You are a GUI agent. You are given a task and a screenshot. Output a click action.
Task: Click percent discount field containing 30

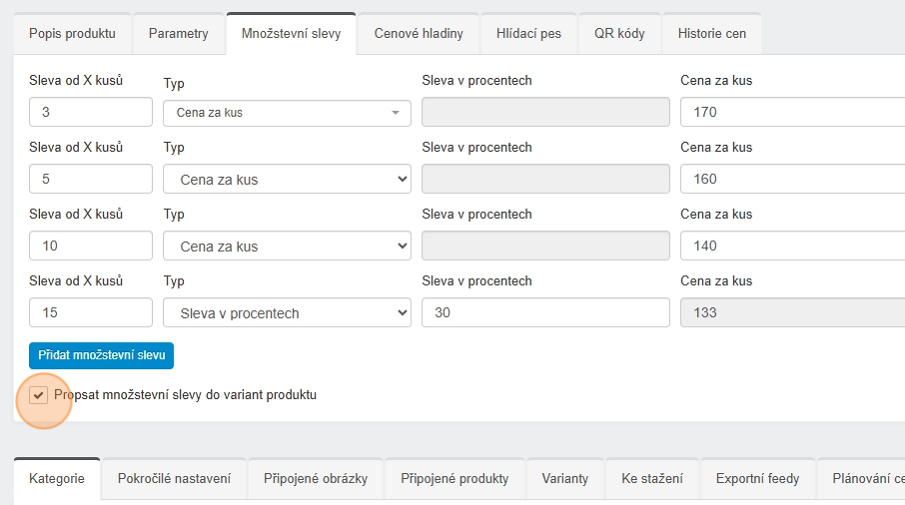pyautogui.click(x=545, y=313)
